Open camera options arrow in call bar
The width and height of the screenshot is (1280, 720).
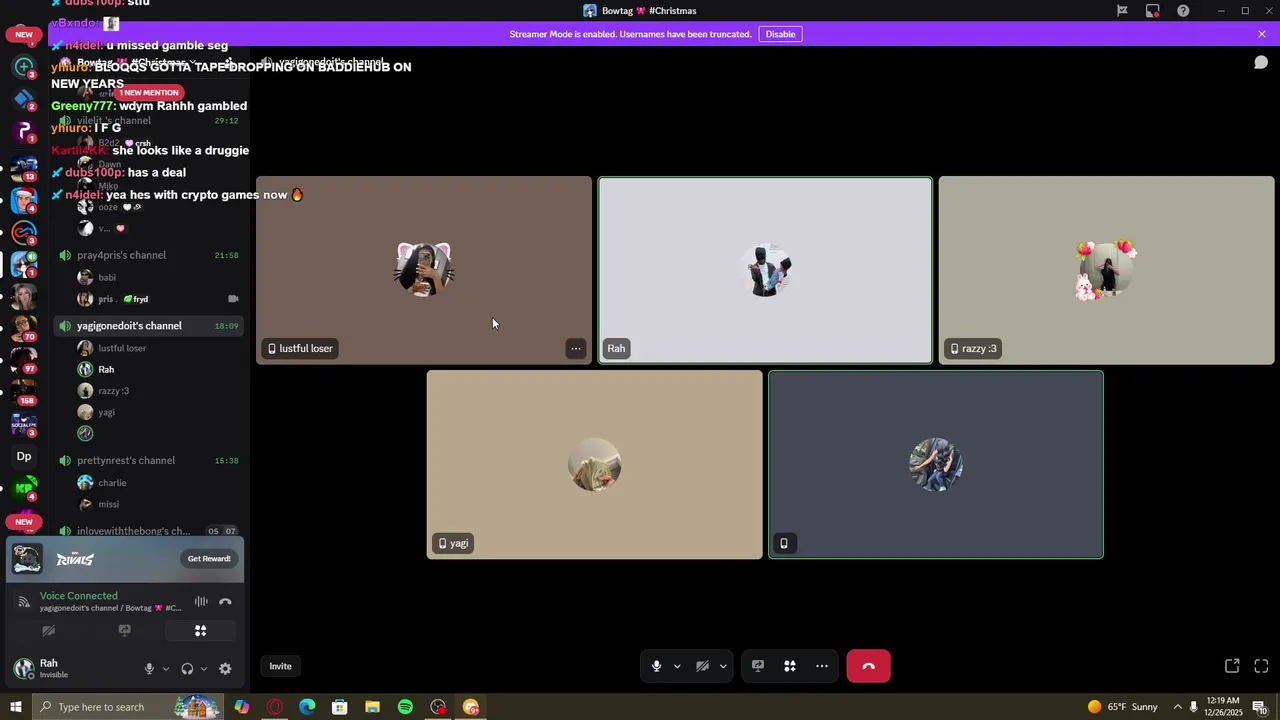[x=723, y=666]
